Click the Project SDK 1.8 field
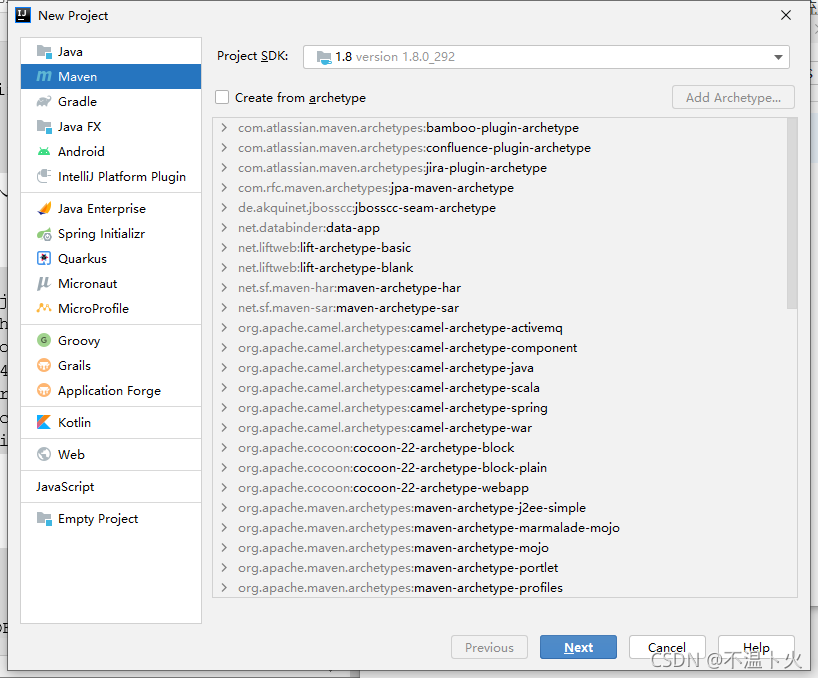The width and height of the screenshot is (818, 678). point(546,57)
